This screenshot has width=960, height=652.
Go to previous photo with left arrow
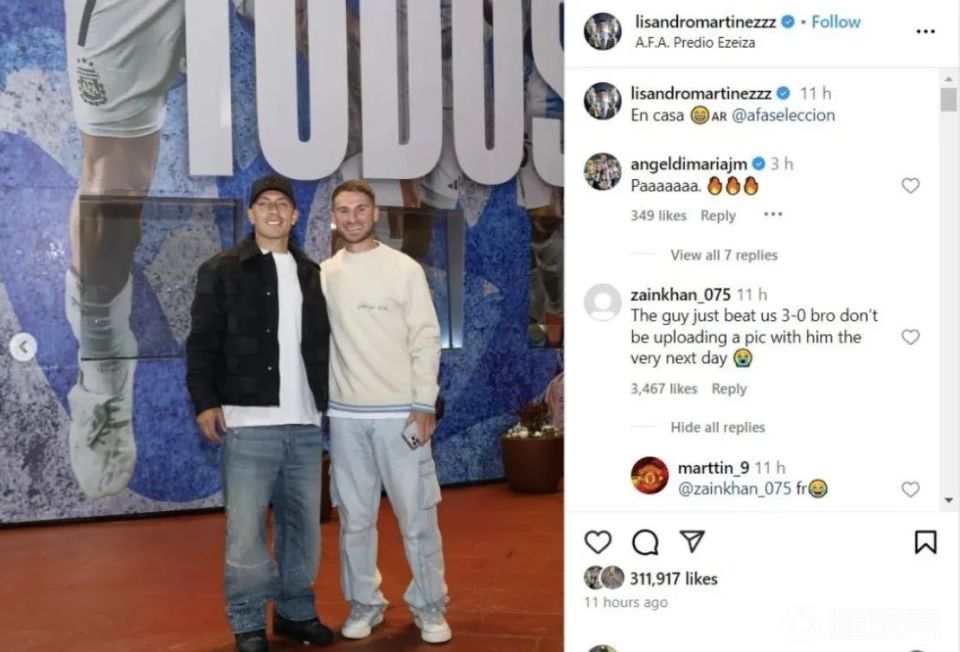pyautogui.click(x=23, y=347)
